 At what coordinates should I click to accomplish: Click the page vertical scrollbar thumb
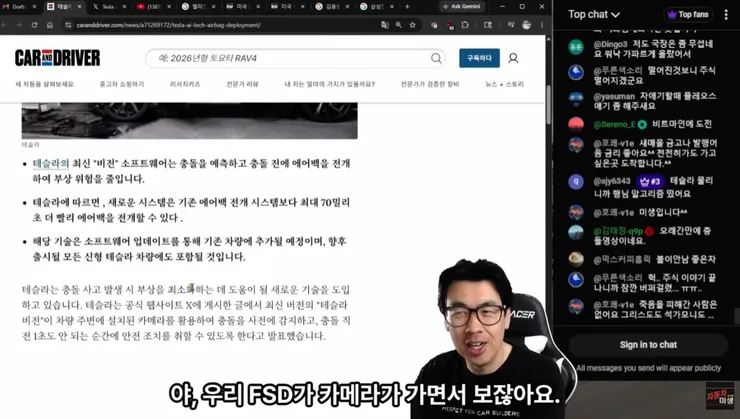click(548, 105)
